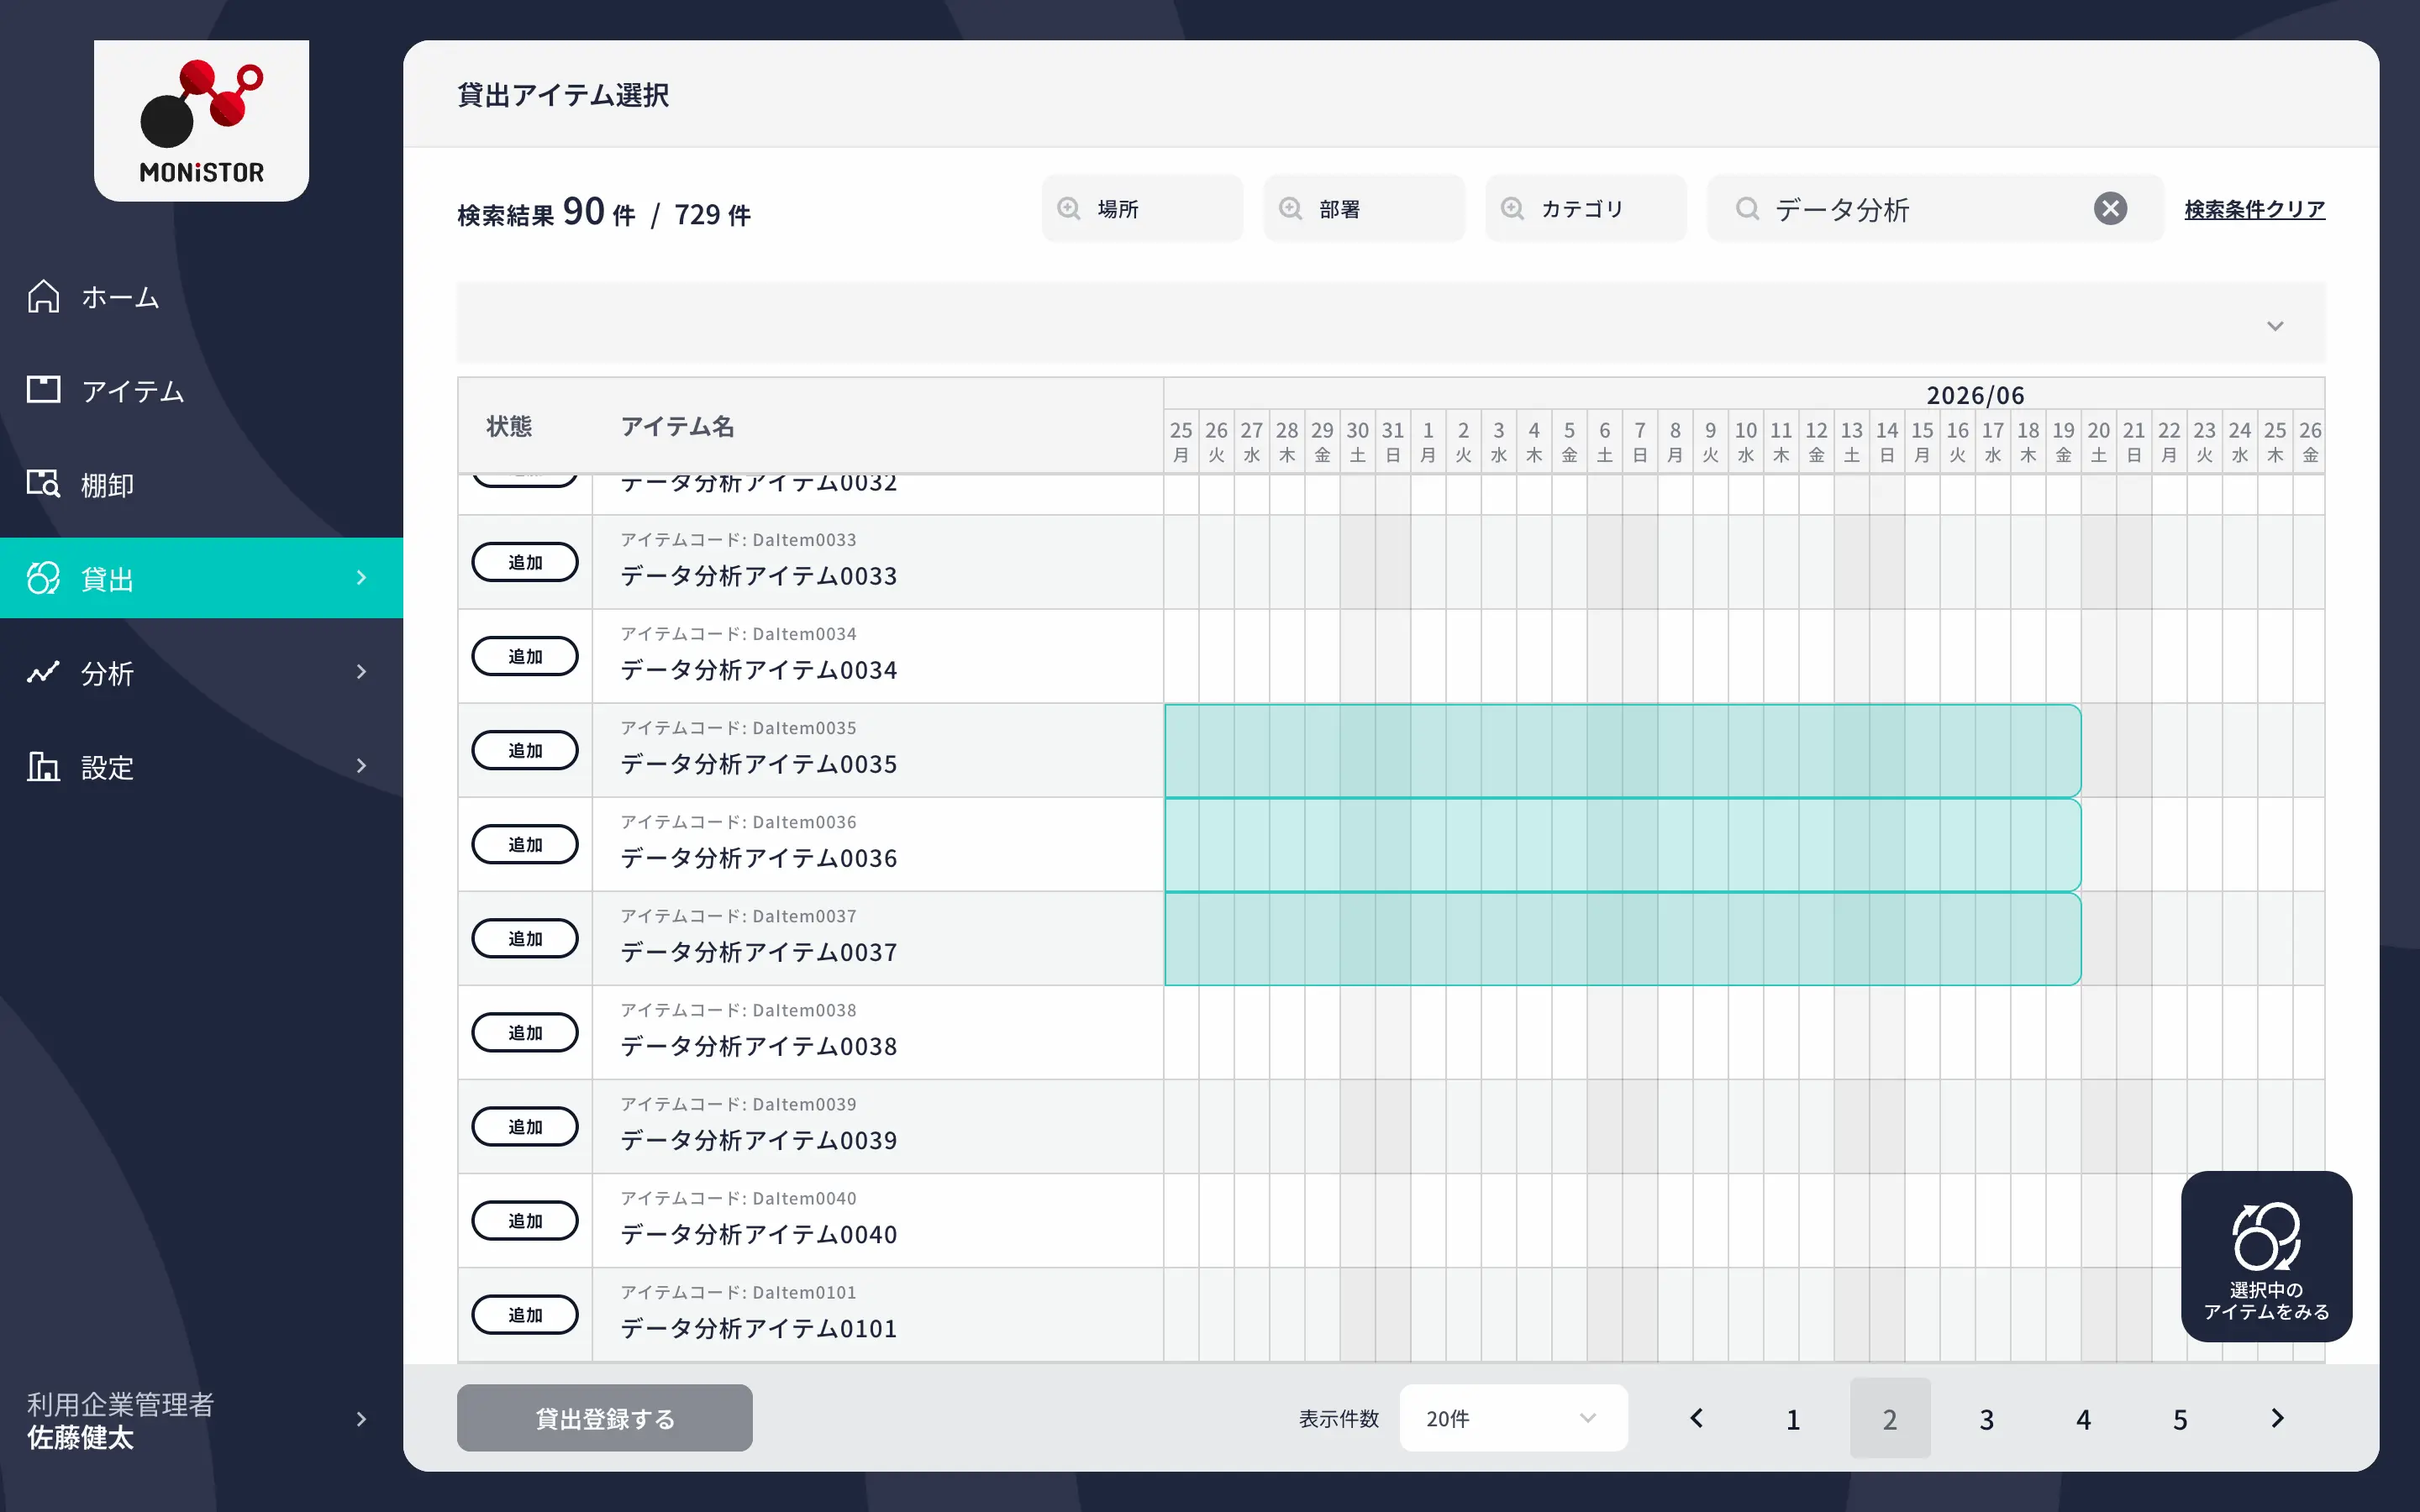Add データ分析アイテム0037 with 追加
The width and height of the screenshot is (2420, 1512).
coord(525,938)
